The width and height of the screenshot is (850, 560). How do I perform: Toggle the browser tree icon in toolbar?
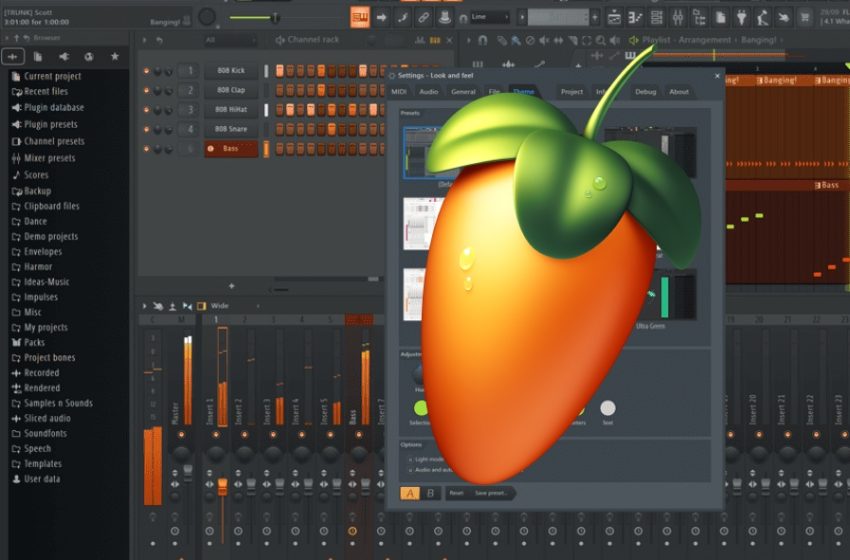point(699,17)
